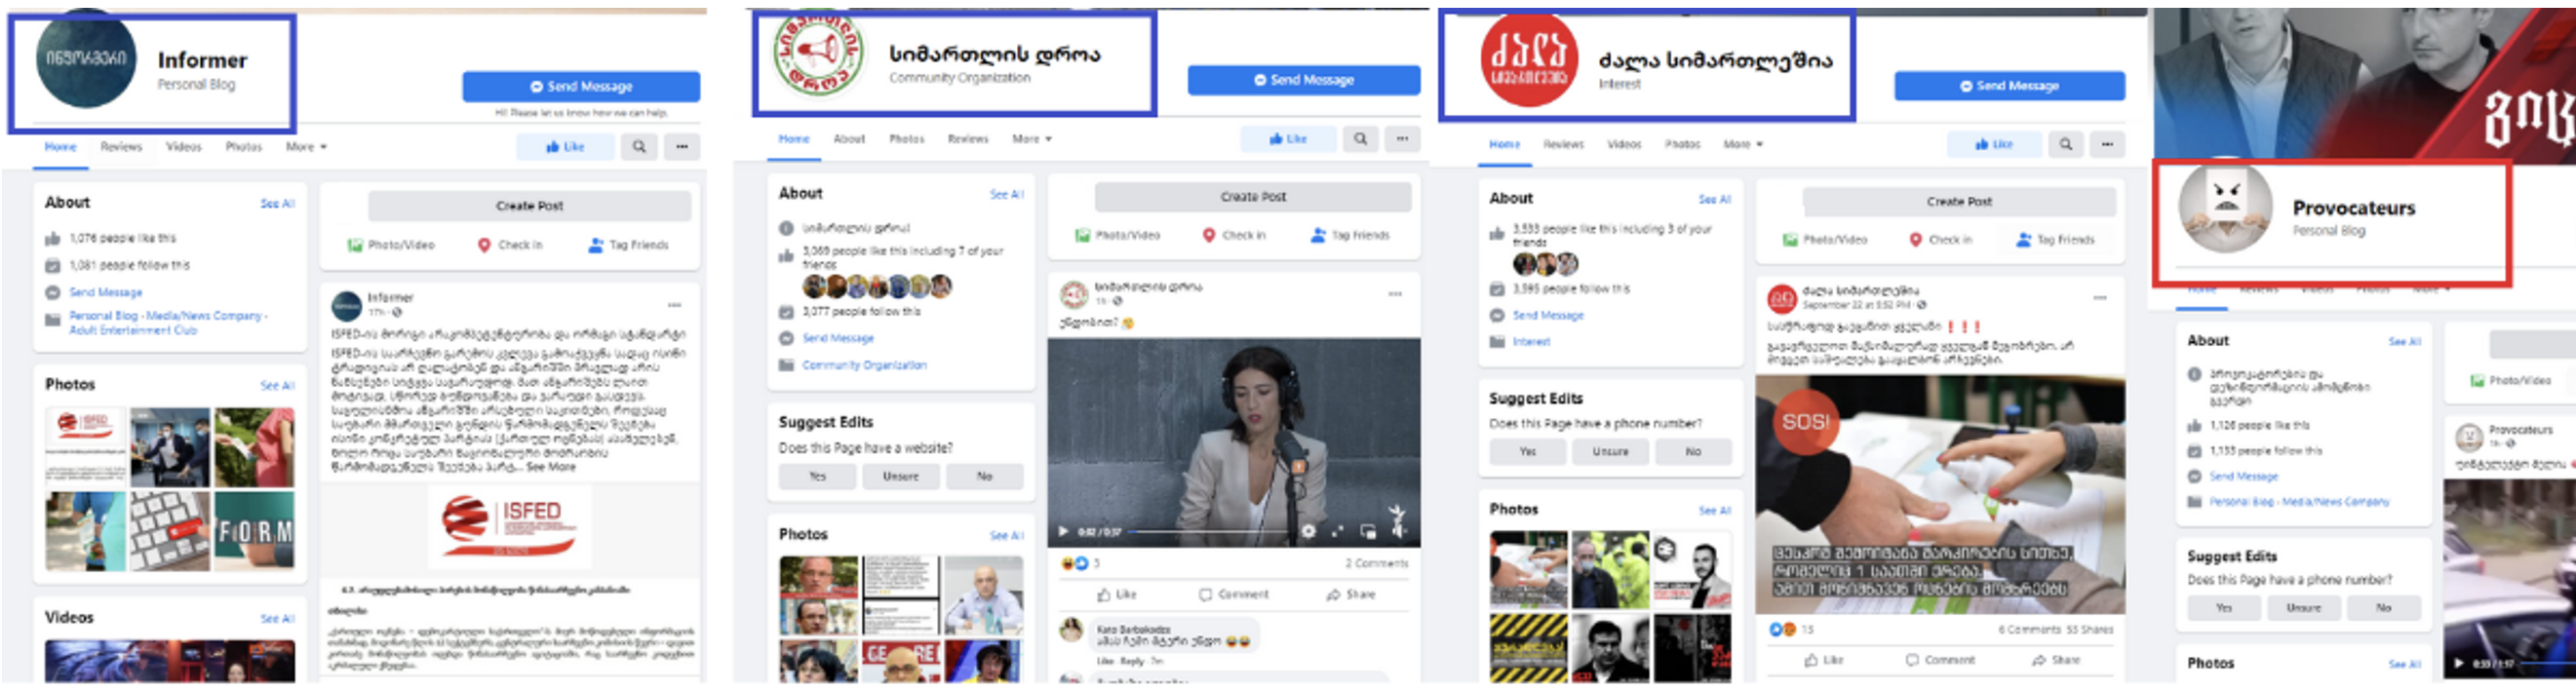Image resolution: width=2576 pixels, height=690 pixels.
Task: Click Photo/Video on the Interest page composer
Action: (x=1825, y=240)
